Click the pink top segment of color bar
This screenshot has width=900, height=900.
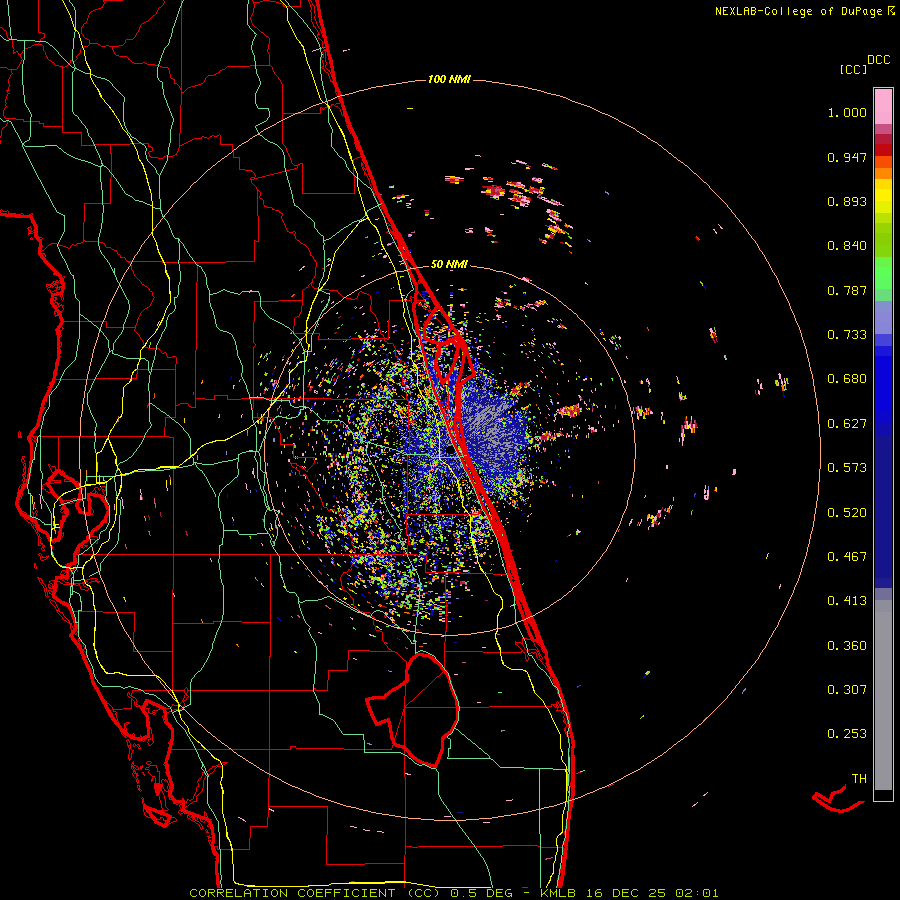(883, 106)
